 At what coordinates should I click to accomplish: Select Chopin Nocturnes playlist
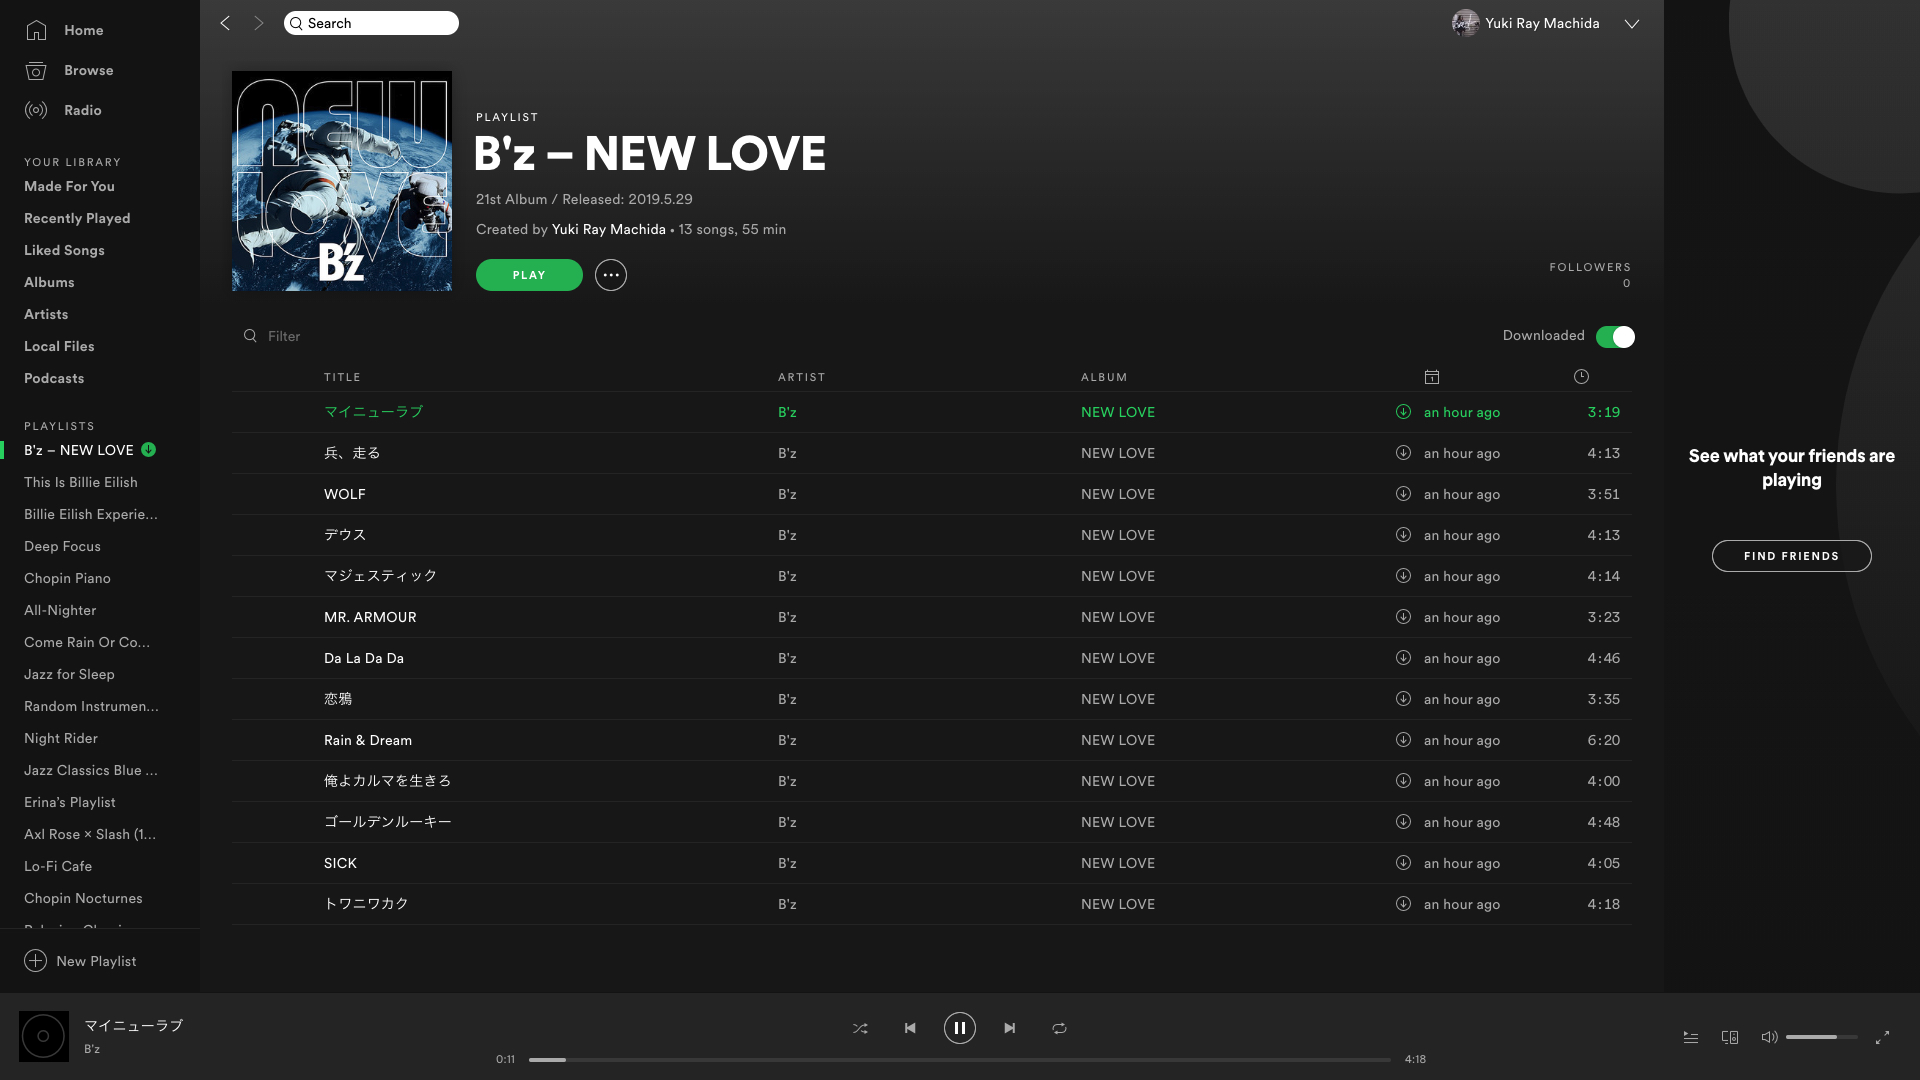[83, 898]
